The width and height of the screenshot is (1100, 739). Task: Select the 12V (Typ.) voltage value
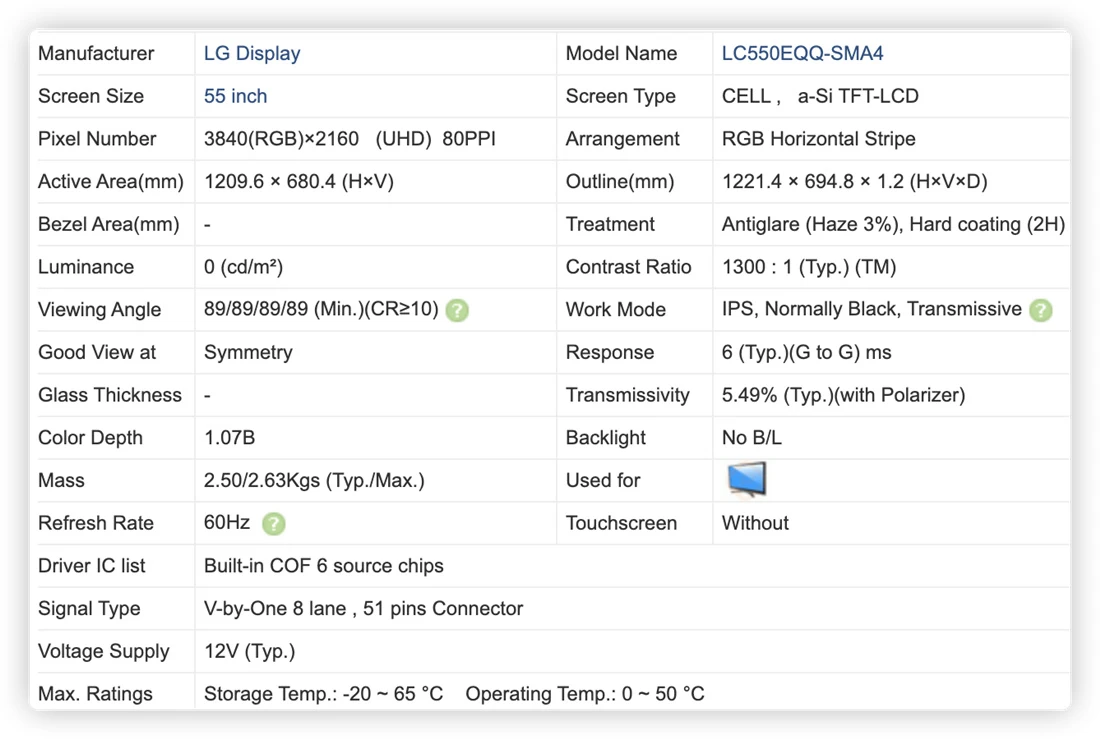[249, 651]
